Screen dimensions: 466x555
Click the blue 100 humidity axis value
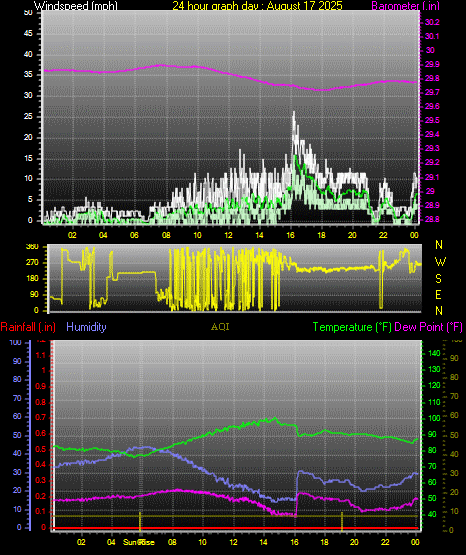[15, 342]
